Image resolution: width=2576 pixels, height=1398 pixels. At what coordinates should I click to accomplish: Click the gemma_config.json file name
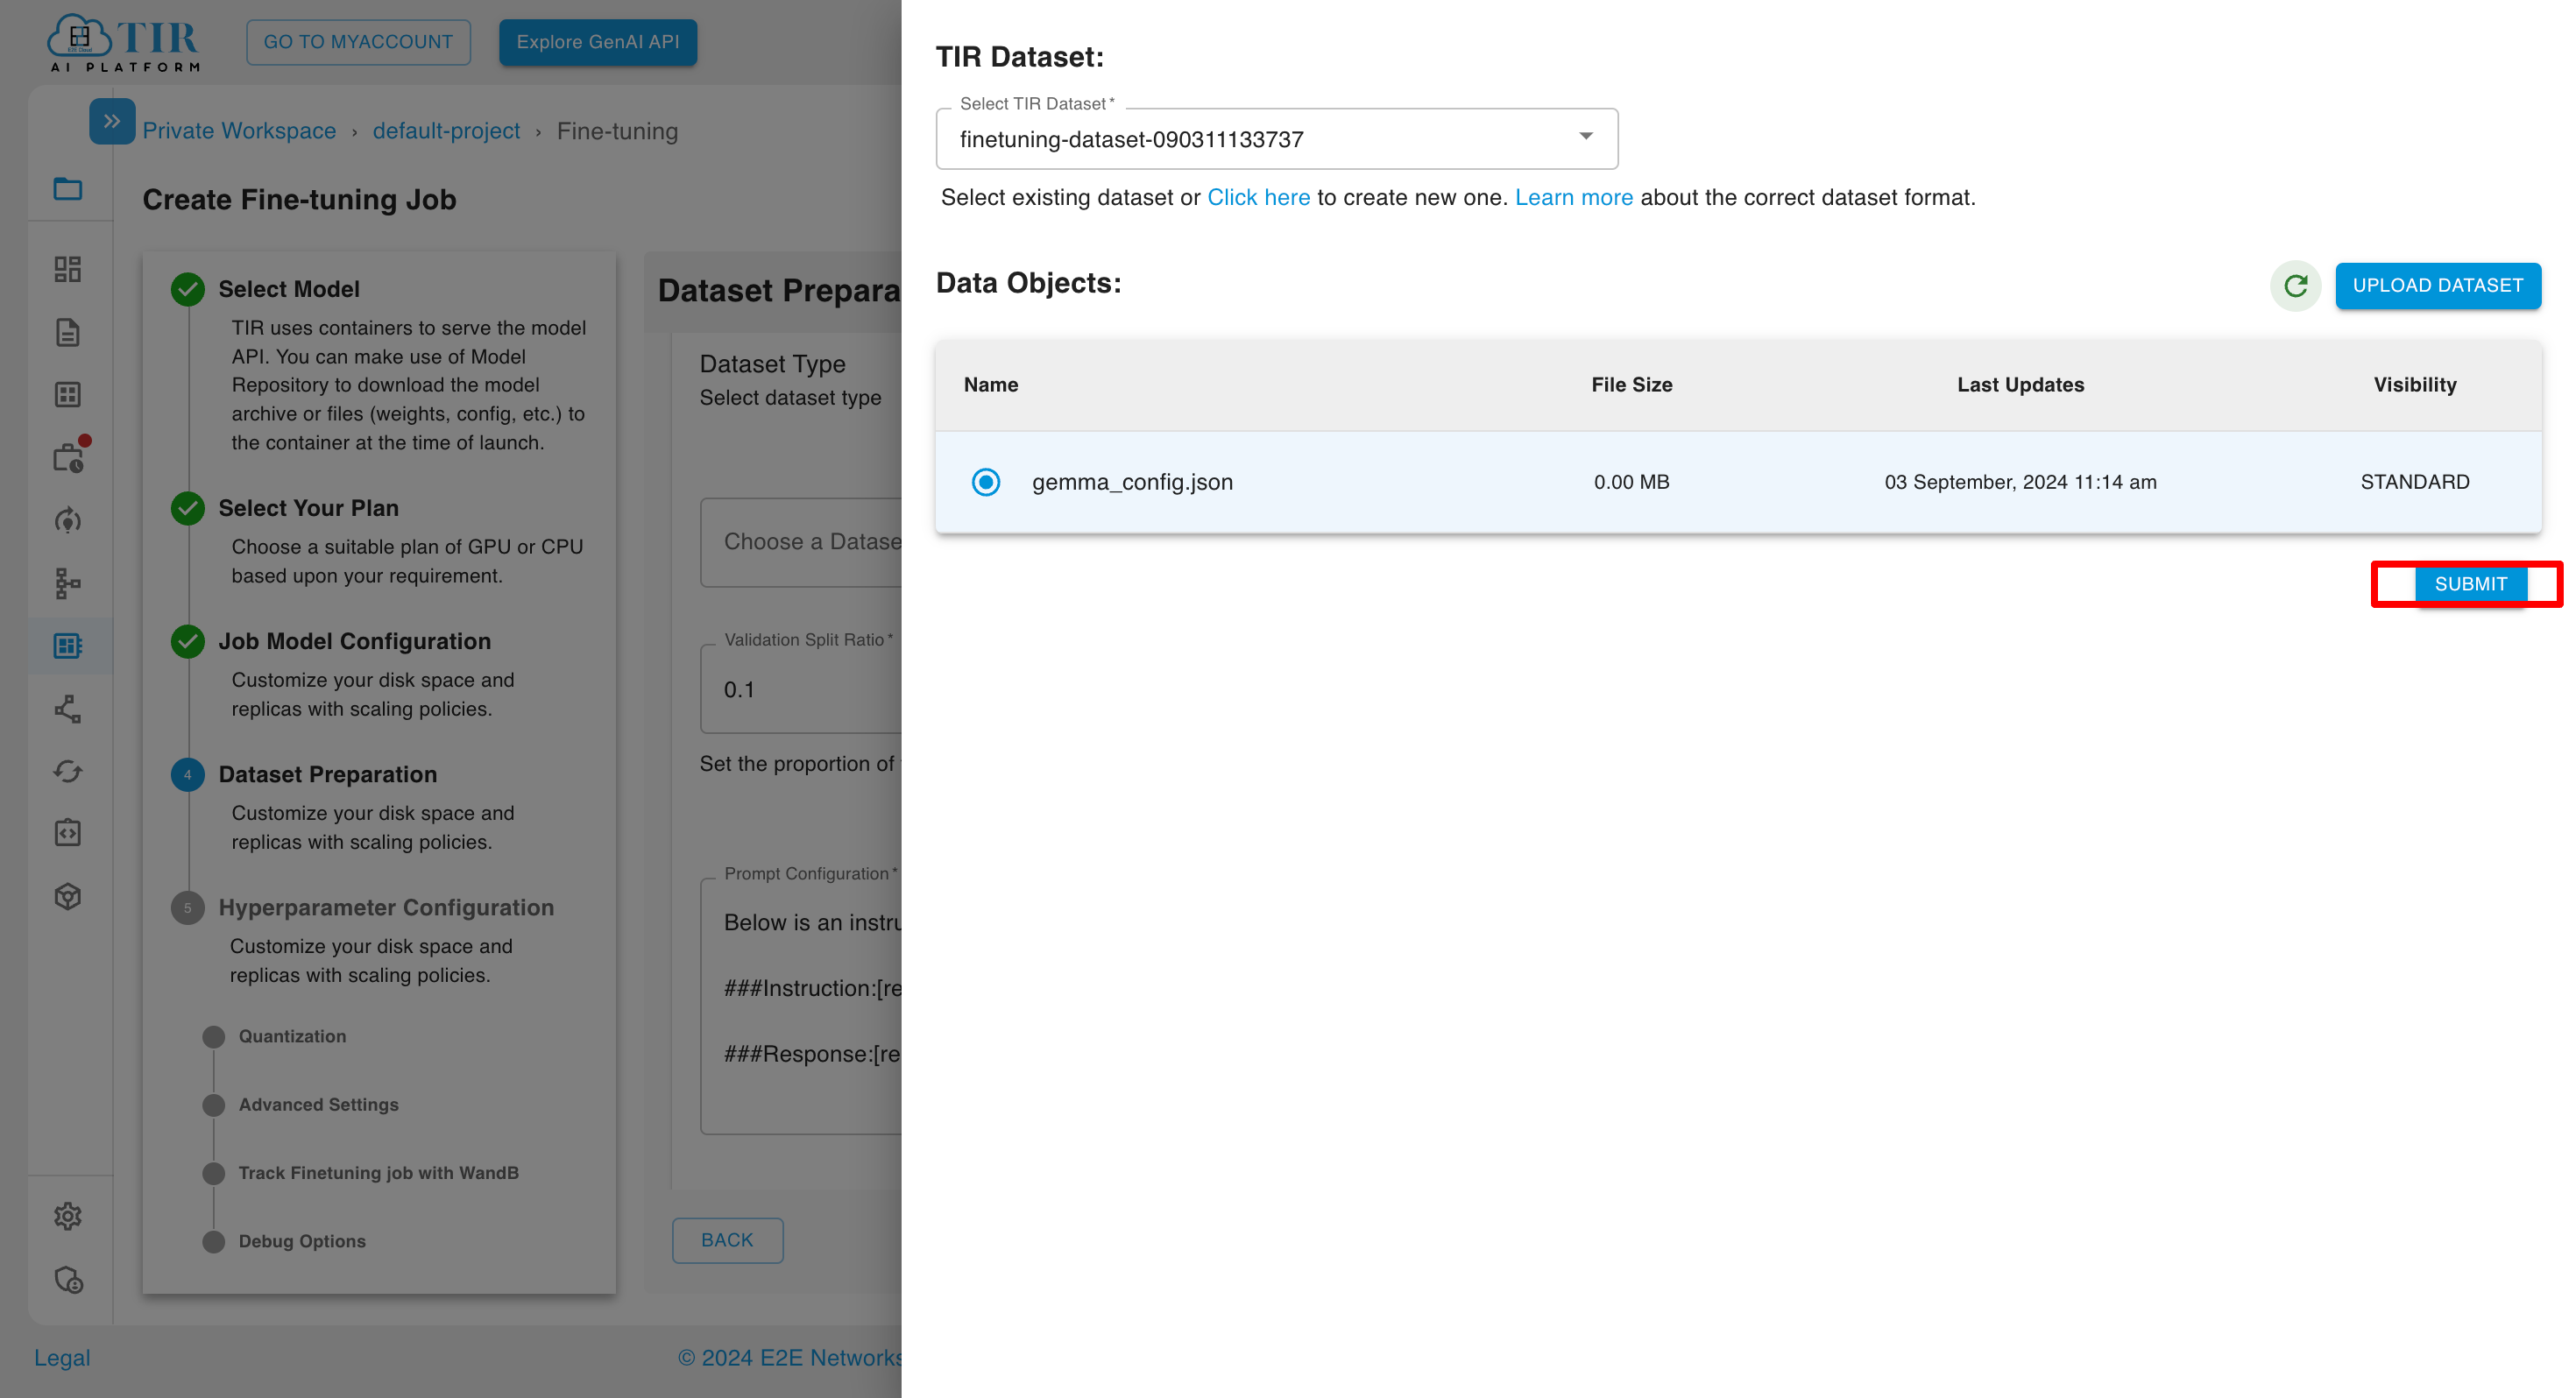1132,482
